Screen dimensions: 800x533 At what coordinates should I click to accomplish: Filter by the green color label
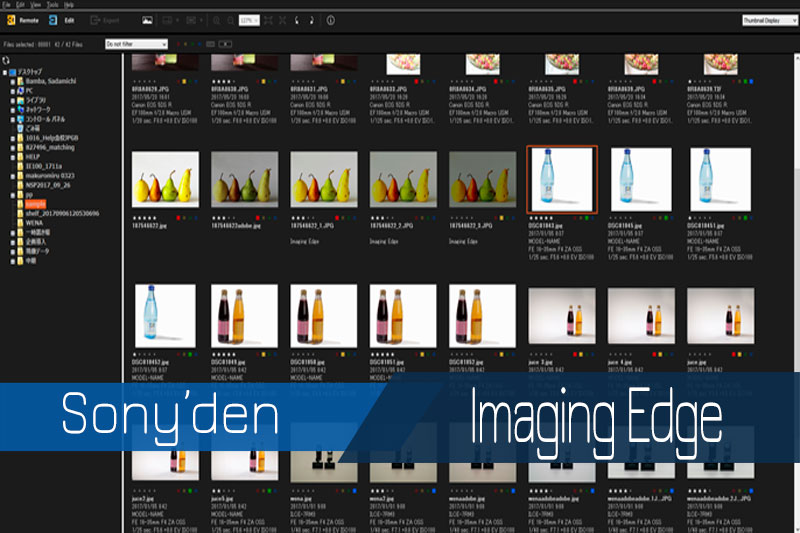coord(192,44)
